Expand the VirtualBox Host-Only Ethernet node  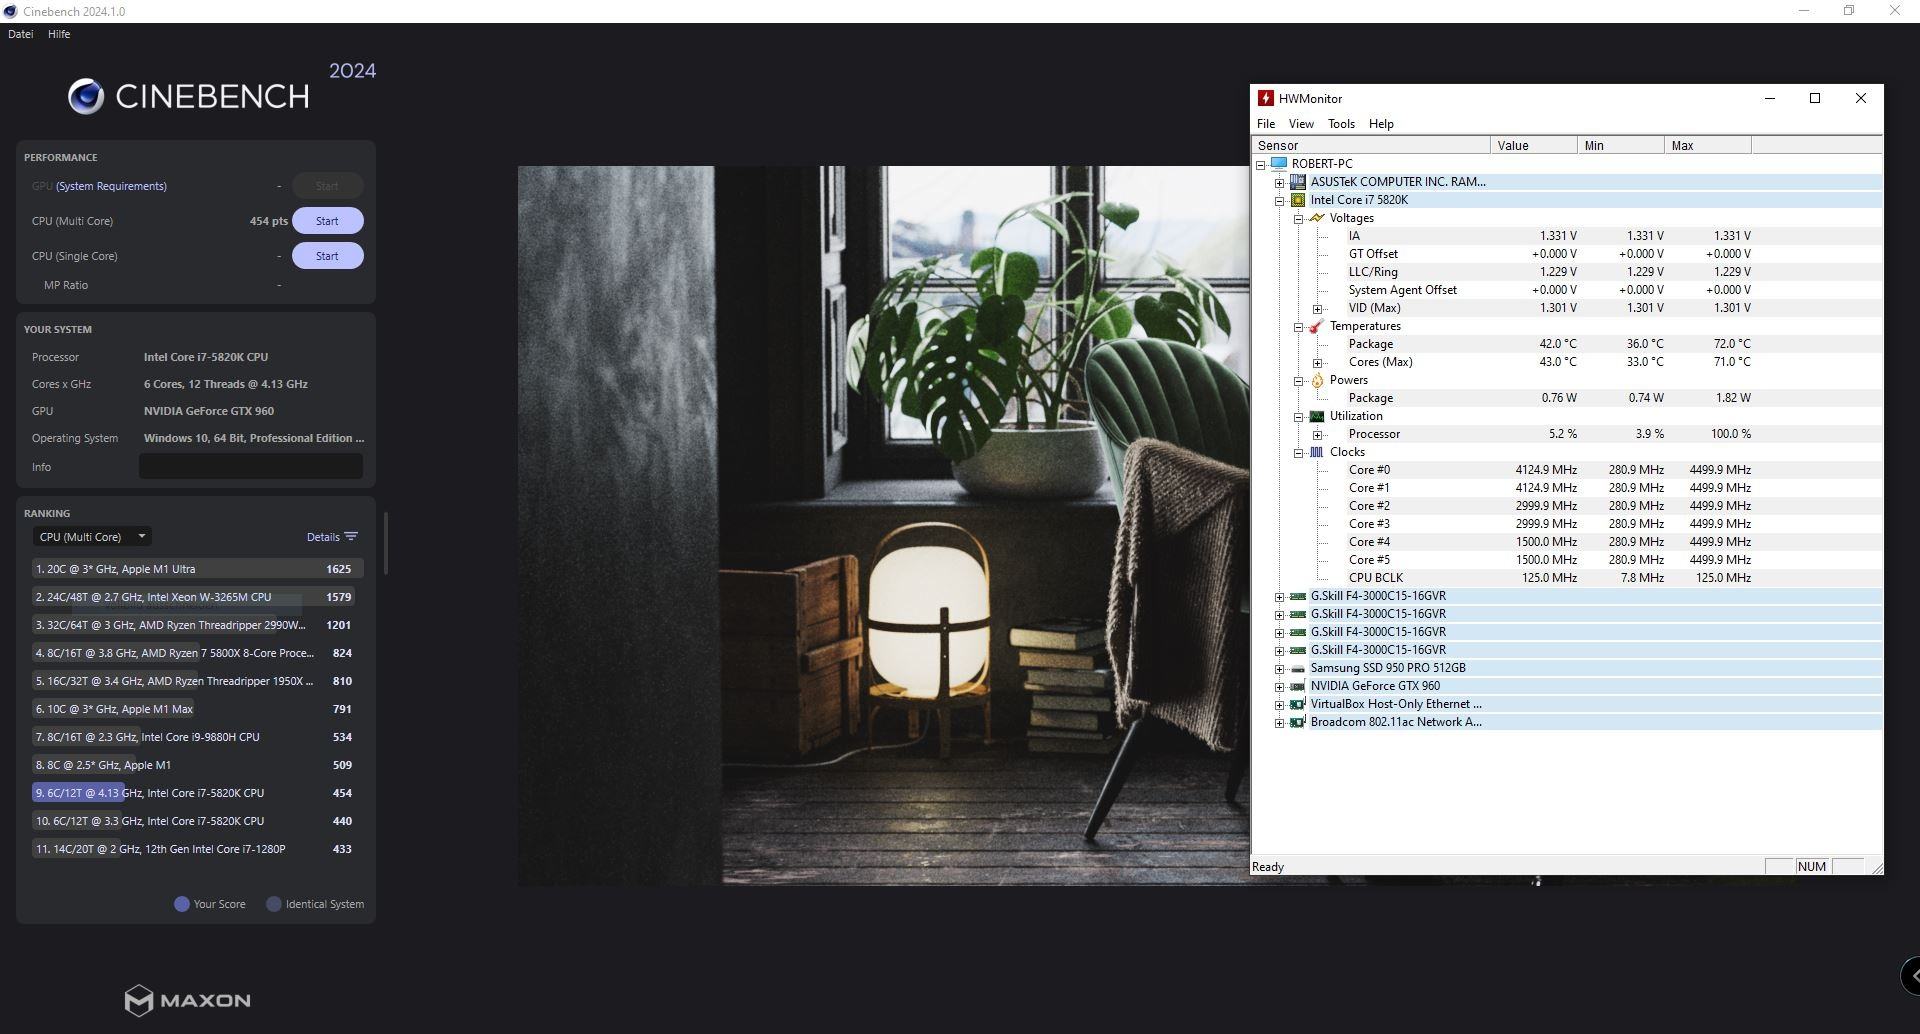pos(1279,704)
